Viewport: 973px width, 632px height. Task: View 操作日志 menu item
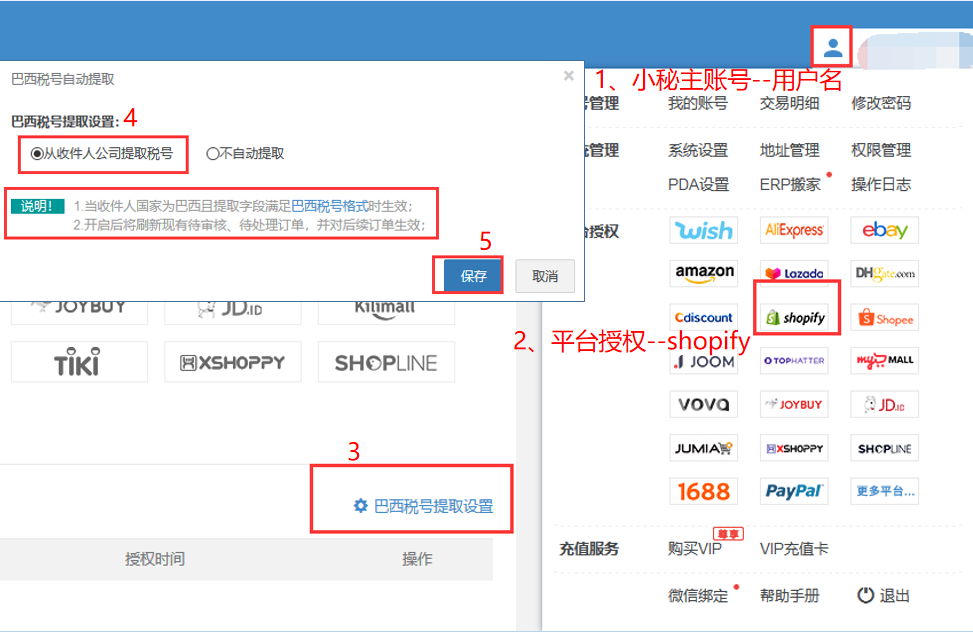tap(881, 184)
